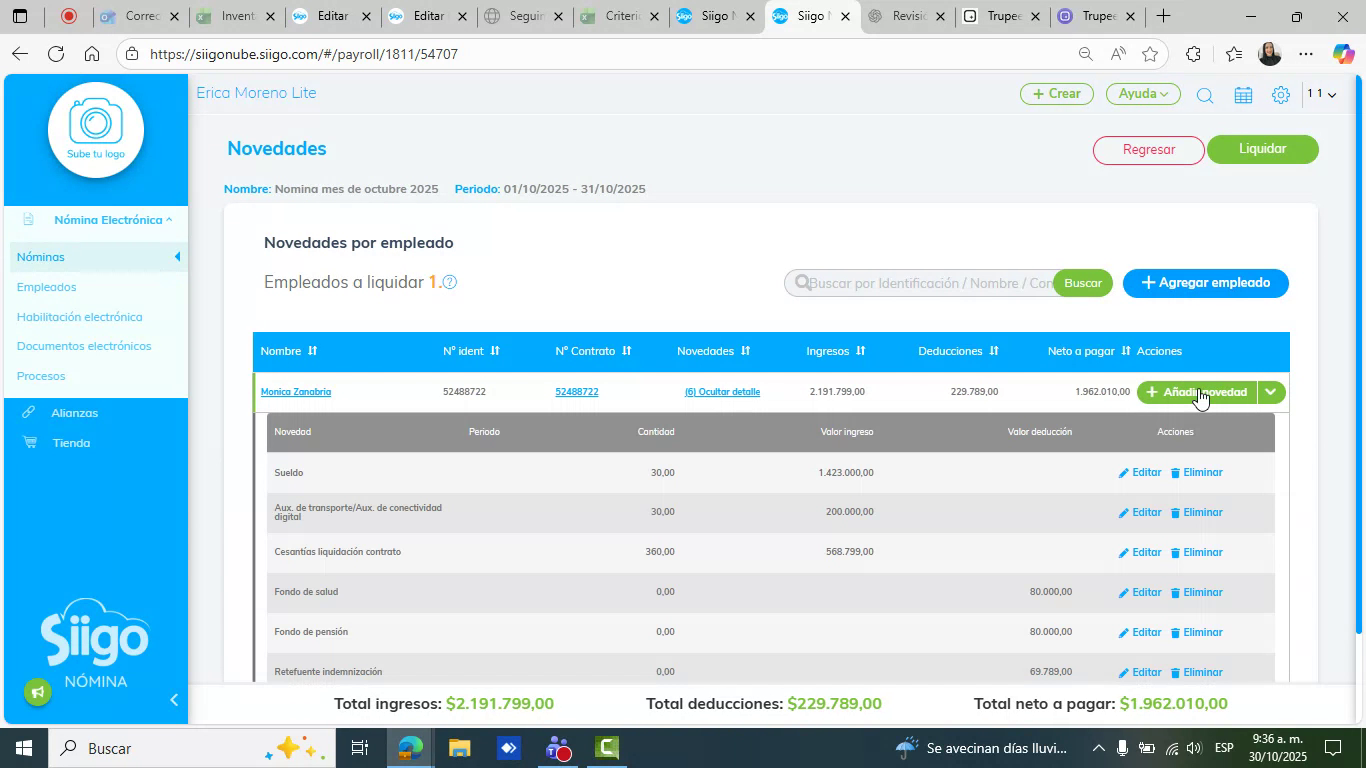Screen dimensions: 1366x768
Task: Open Windows Start menu
Action: (22, 748)
